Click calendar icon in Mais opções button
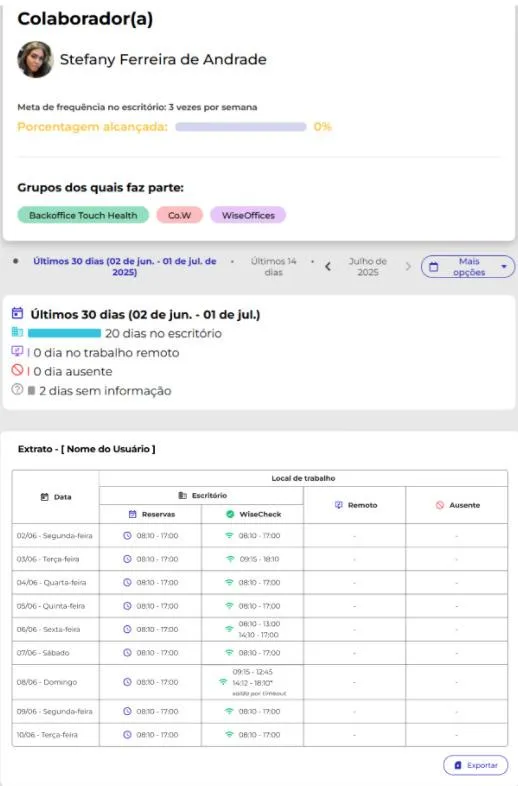The height and width of the screenshot is (786, 518). pos(434,267)
